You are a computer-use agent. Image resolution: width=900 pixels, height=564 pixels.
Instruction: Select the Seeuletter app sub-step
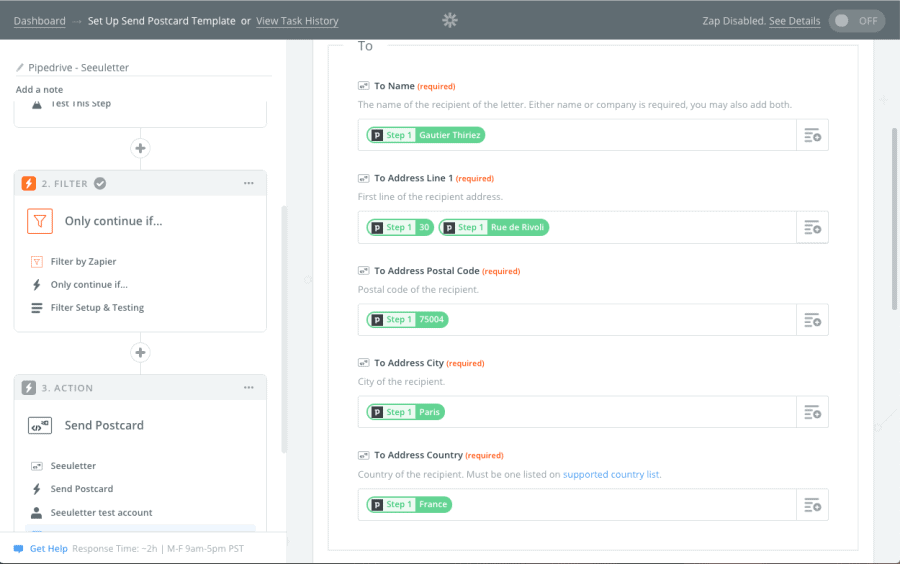coord(73,466)
